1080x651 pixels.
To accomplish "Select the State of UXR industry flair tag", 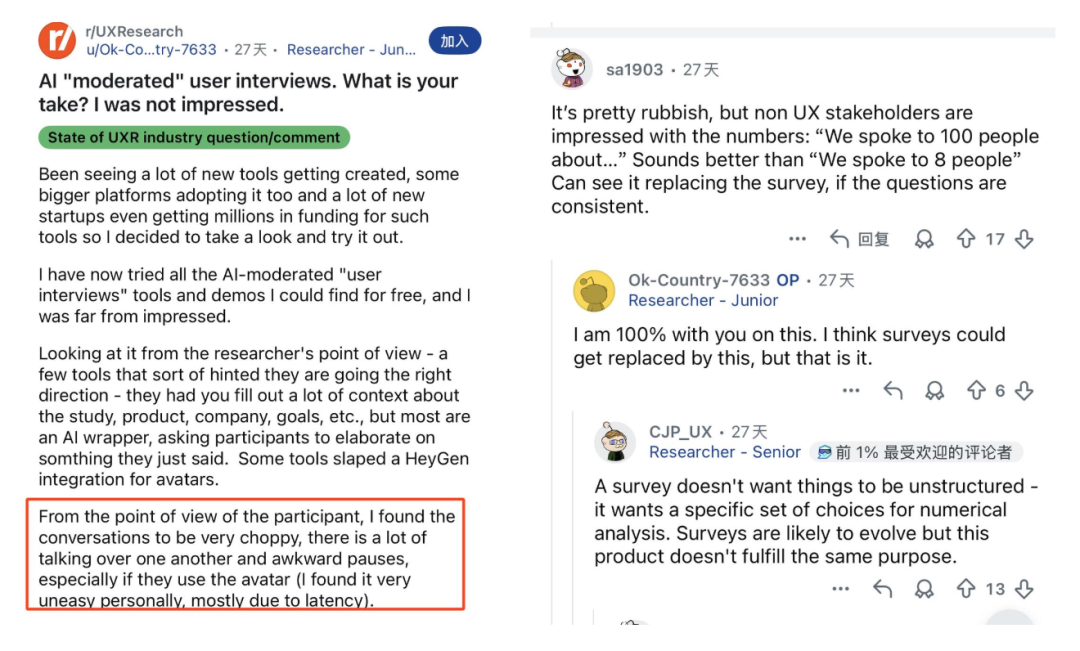I will click(x=194, y=137).
